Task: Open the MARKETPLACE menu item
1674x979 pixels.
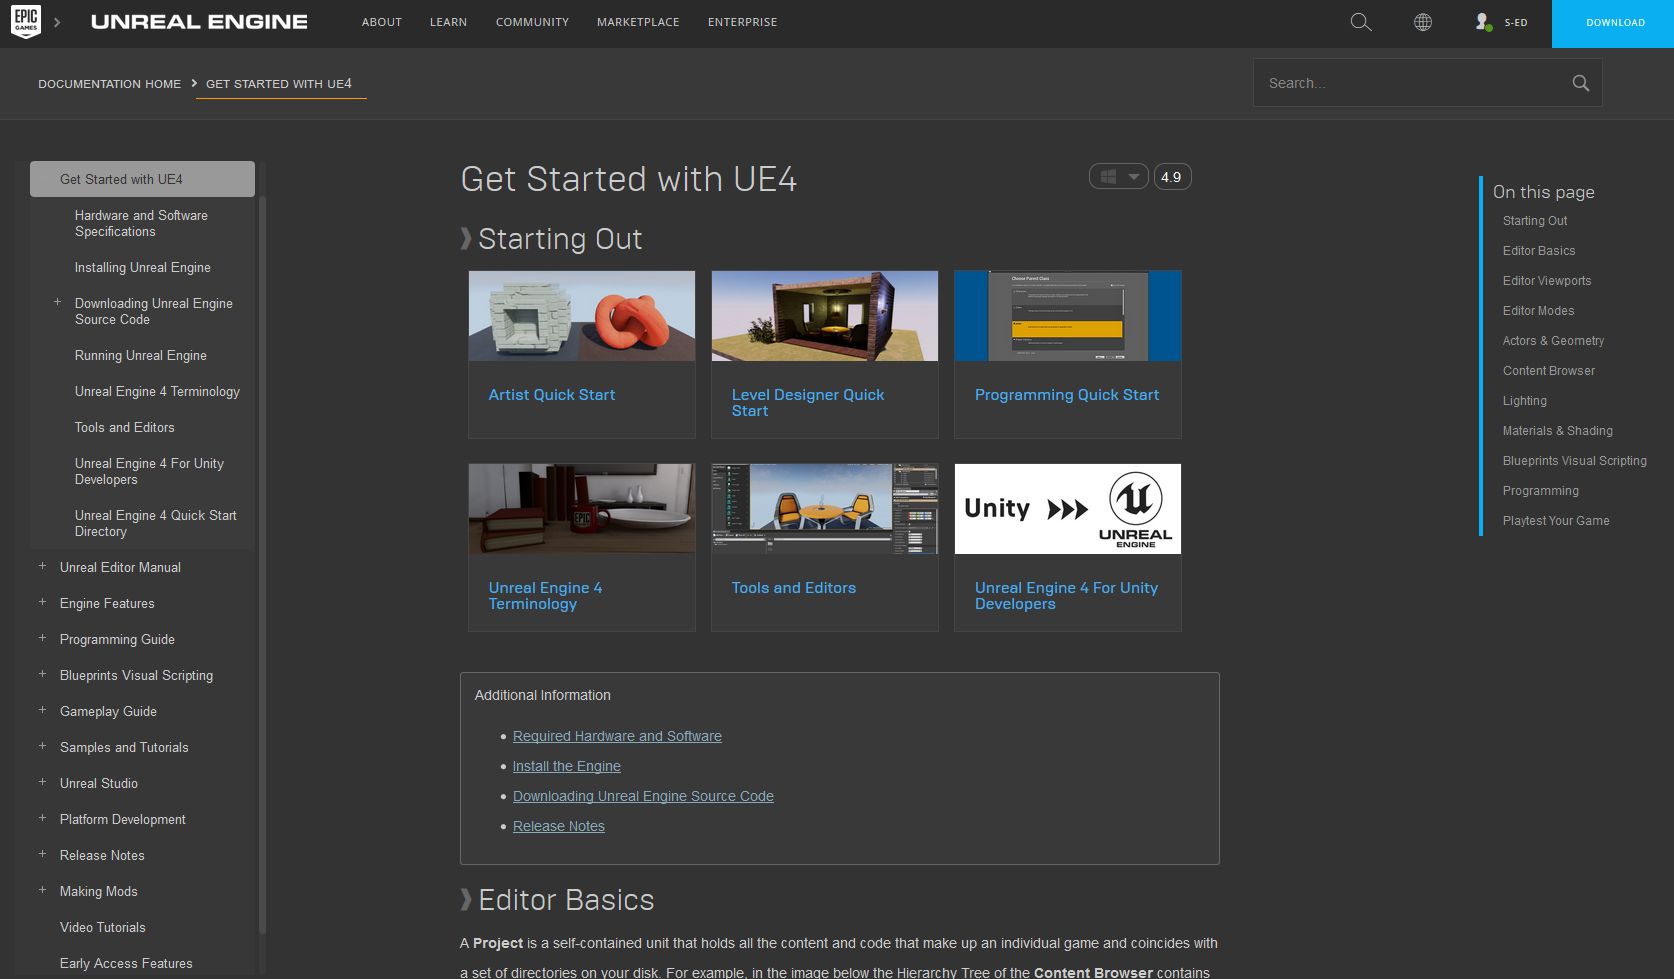Action: pos(638,22)
